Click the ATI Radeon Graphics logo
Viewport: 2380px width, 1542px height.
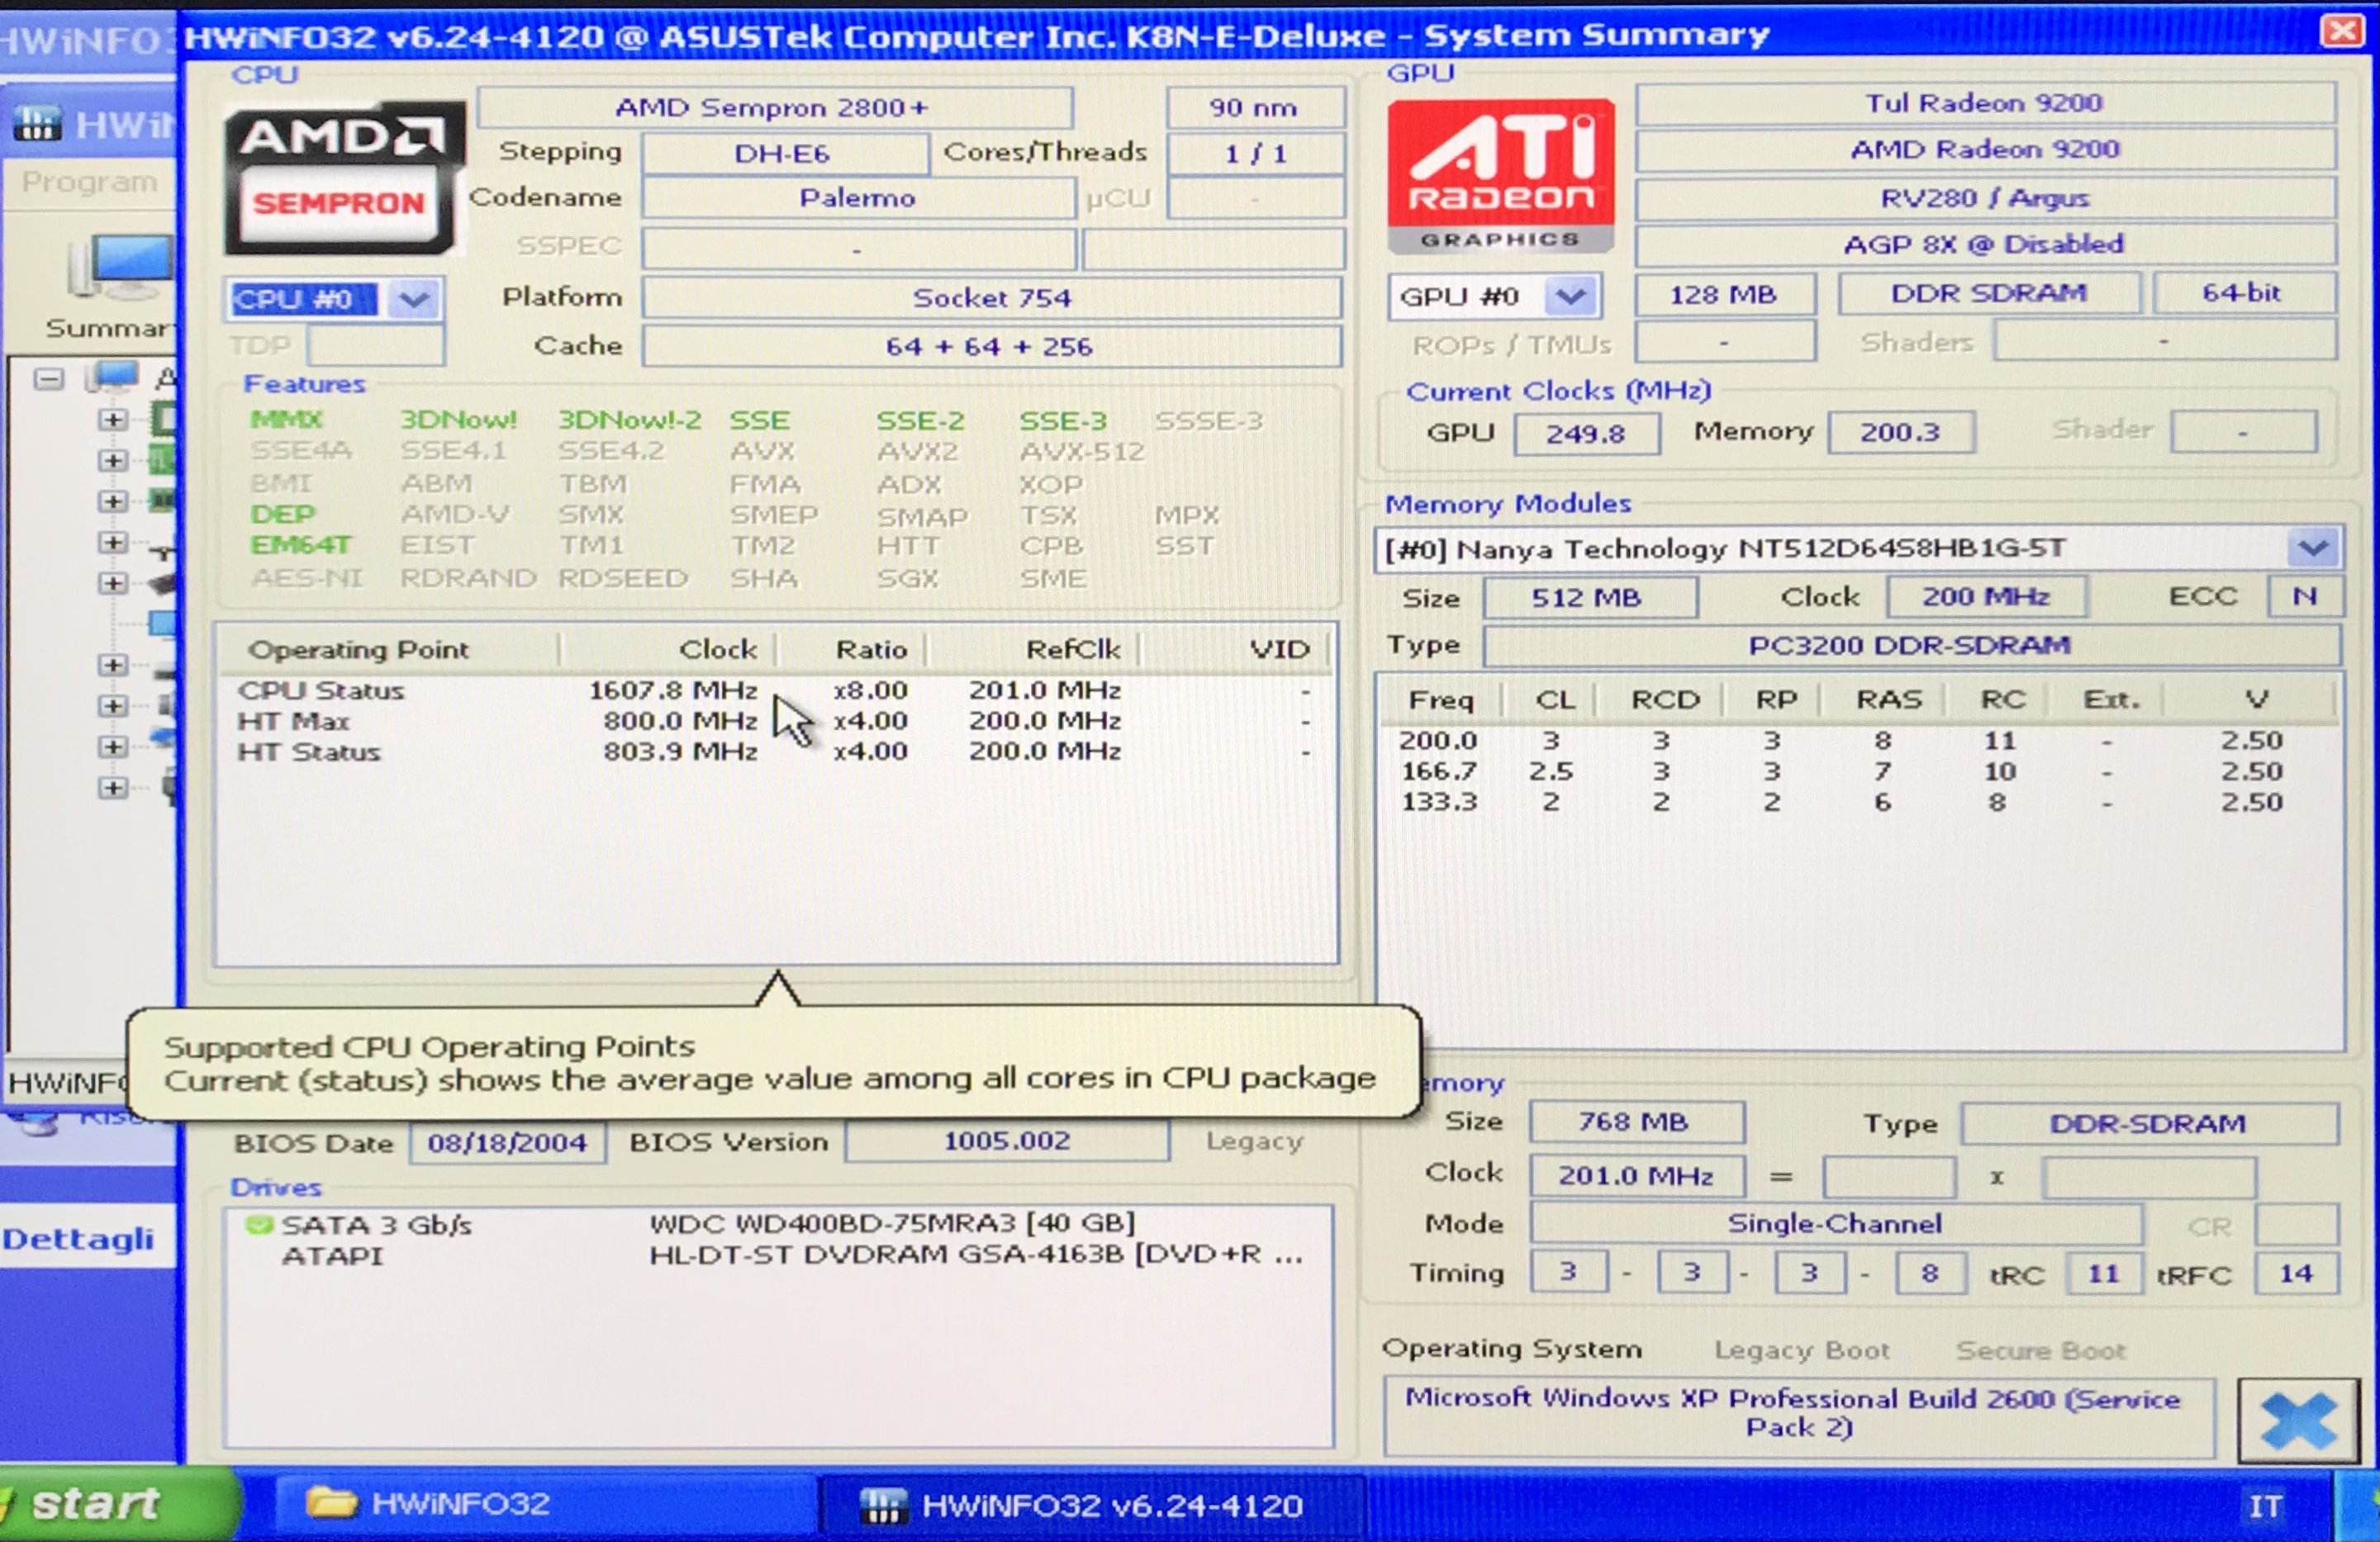point(1500,177)
